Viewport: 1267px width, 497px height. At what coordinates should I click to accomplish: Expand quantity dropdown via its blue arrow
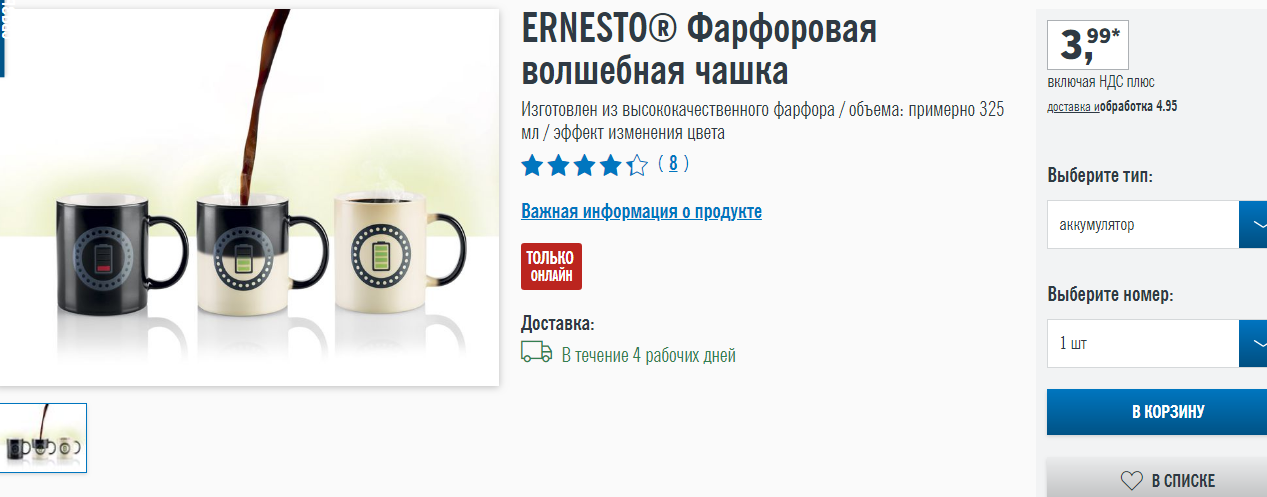coord(1253,343)
